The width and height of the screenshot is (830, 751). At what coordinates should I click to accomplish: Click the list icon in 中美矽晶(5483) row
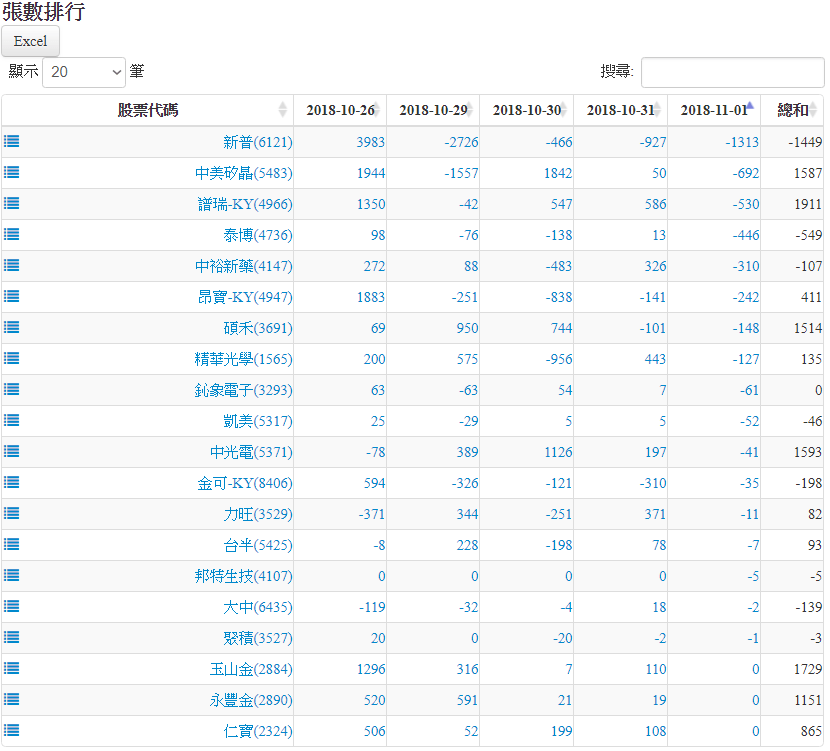(x=12, y=173)
